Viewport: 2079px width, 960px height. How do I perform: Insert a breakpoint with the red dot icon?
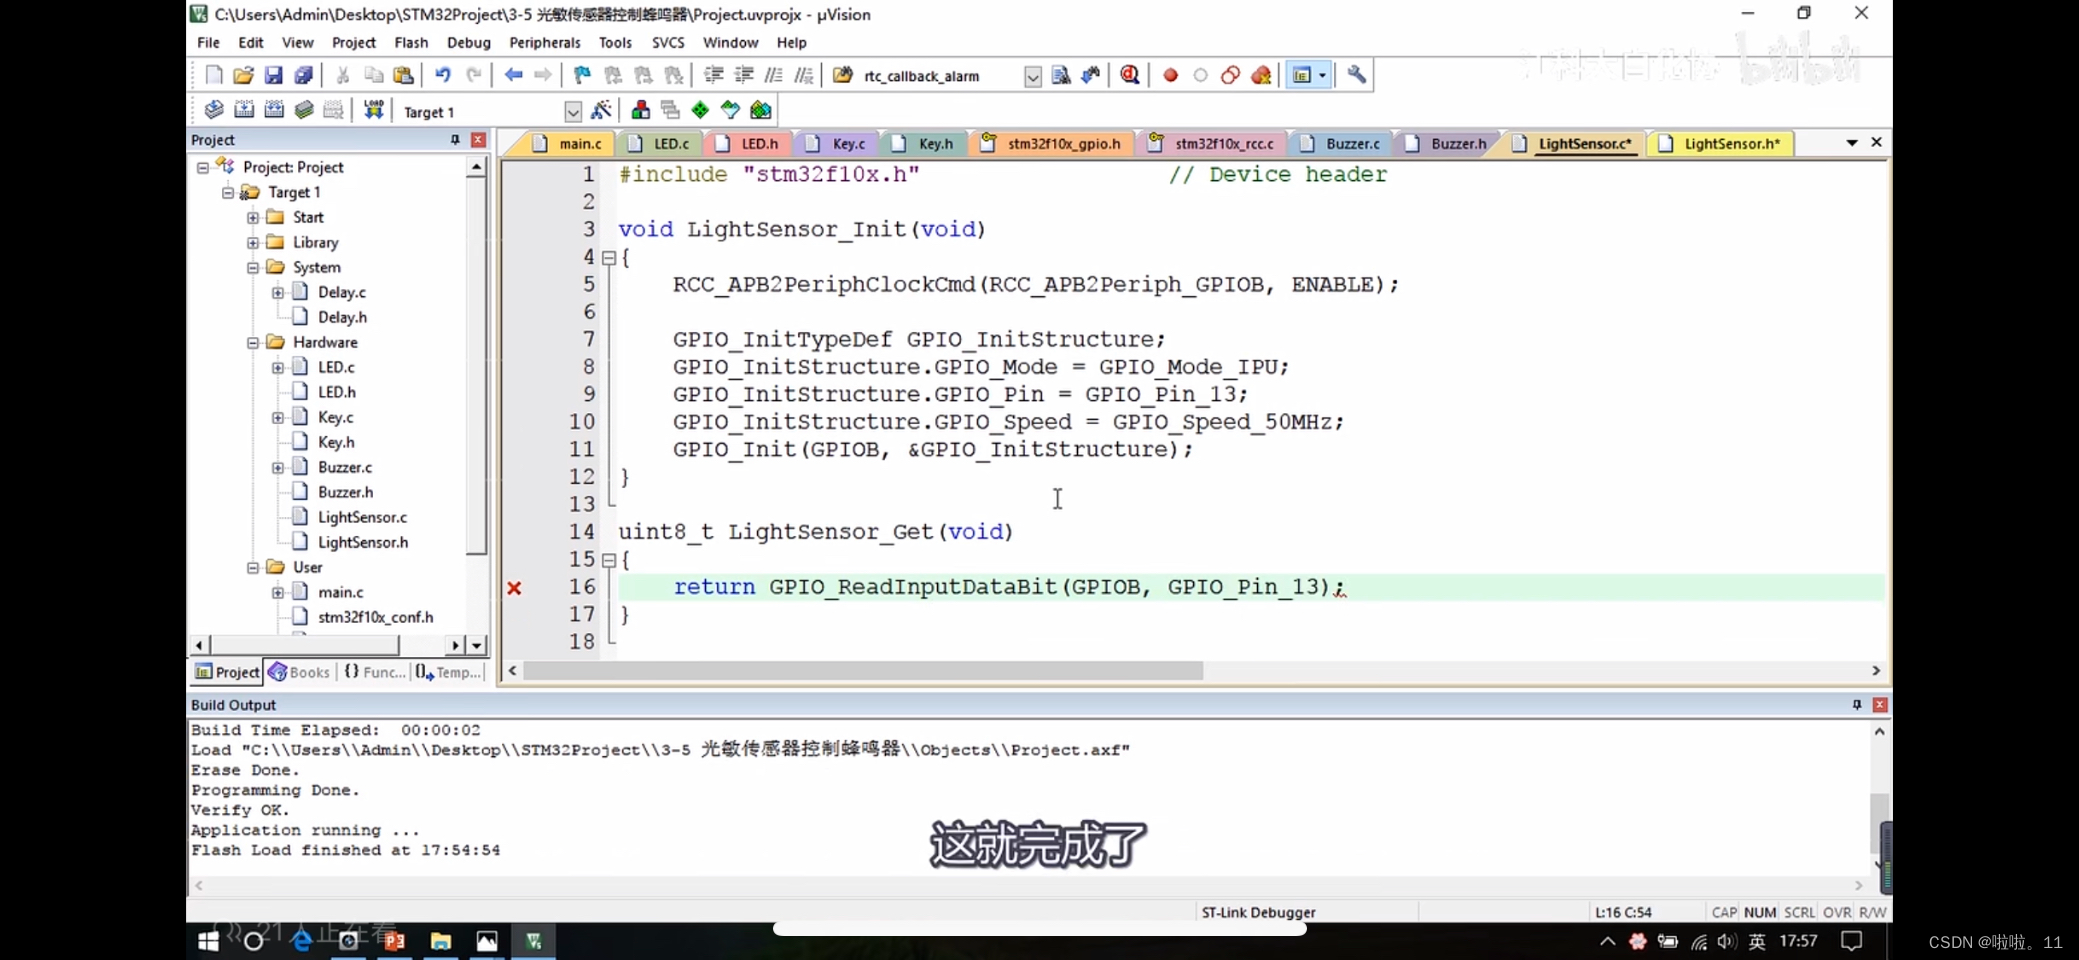(x=1170, y=75)
